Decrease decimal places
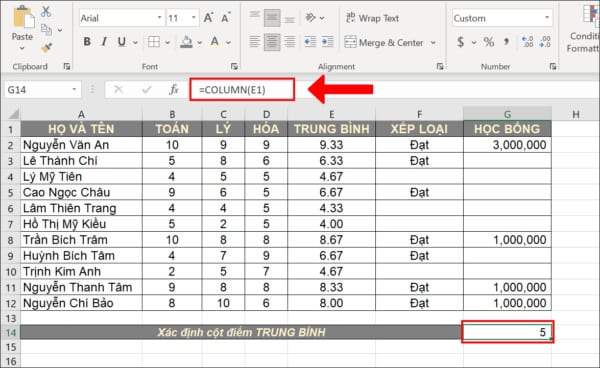This screenshot has width=600, height=368. point(545,42)
